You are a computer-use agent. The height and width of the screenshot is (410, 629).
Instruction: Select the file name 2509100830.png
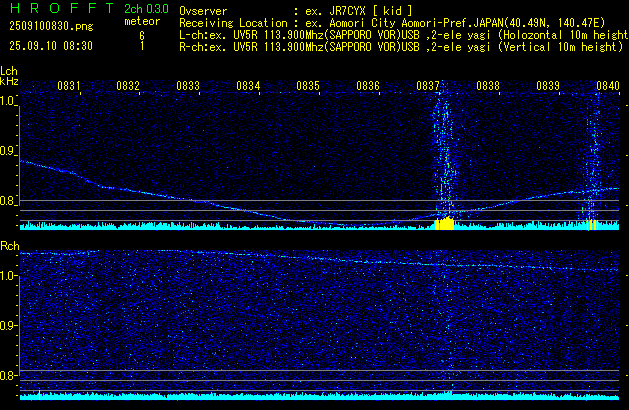[x=51, y=26]
